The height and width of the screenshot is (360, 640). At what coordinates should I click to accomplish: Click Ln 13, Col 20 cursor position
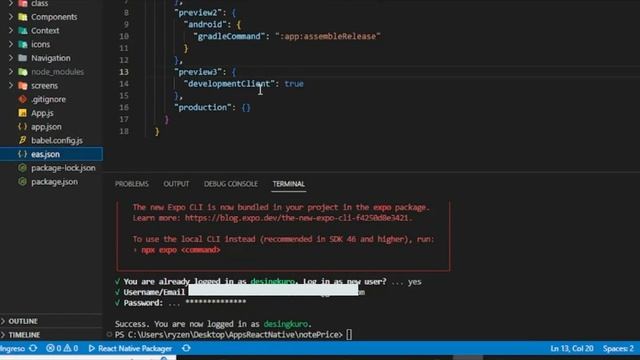571,348
